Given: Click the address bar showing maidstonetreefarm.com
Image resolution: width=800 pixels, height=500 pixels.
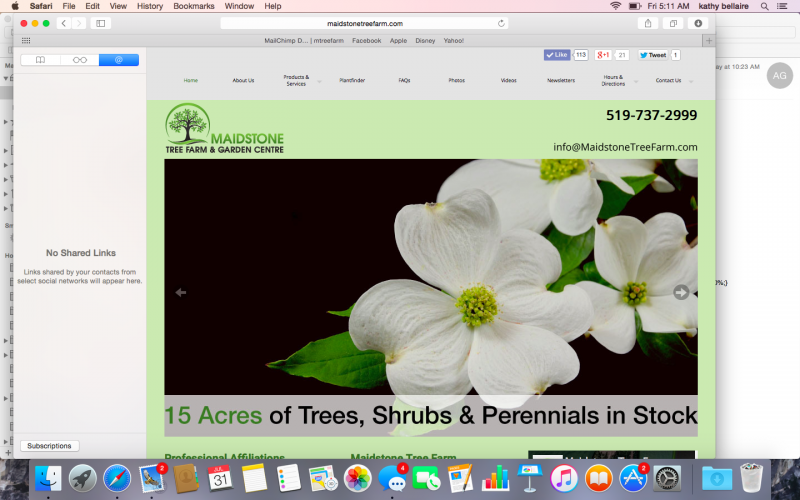Looking at the screenshot, I should click(365, 23).
